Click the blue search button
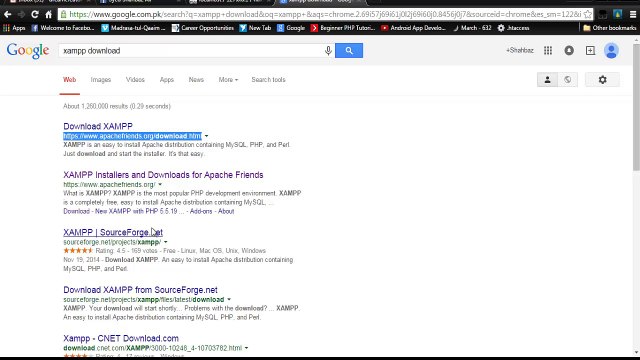 [349, 51]
